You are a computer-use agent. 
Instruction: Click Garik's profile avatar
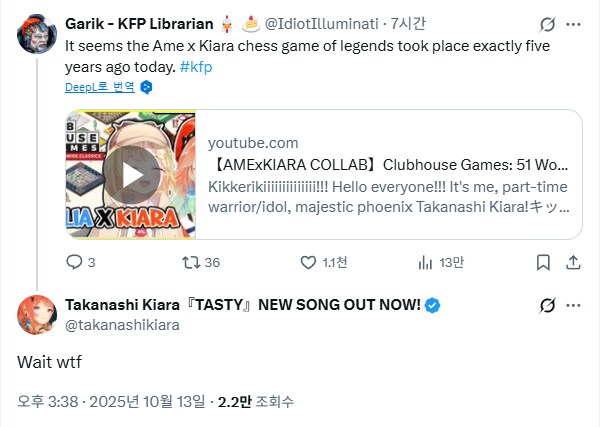(x=37, y=33)
